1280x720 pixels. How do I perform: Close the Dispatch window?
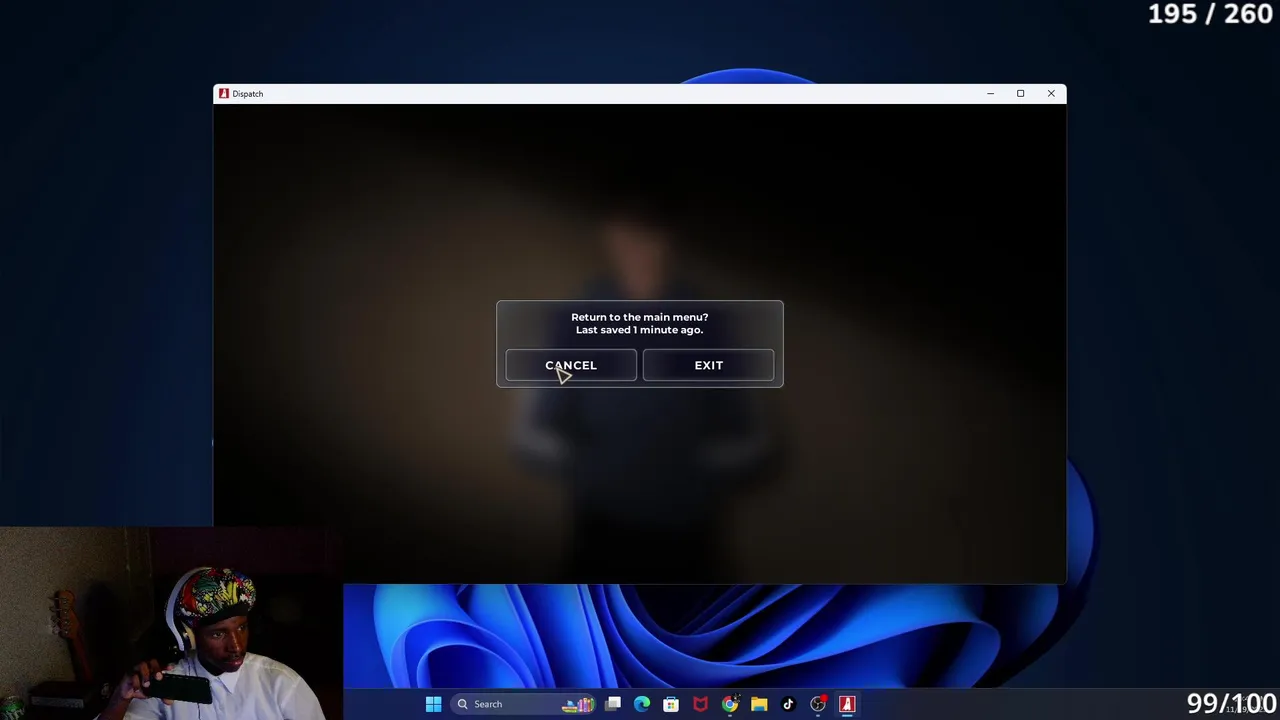pyautogui.click(x=1051, y=93)
